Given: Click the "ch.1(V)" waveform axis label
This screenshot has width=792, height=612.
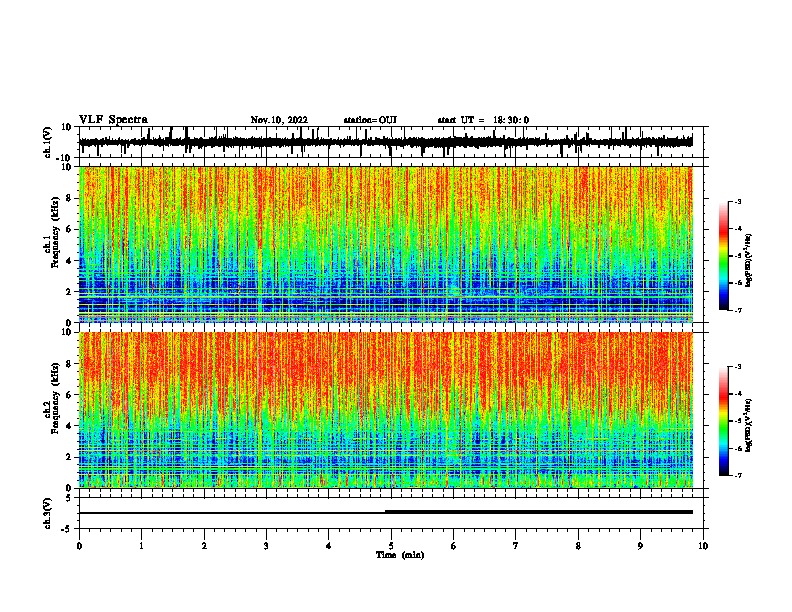Looking at the screenshot, I should (48, 142).
